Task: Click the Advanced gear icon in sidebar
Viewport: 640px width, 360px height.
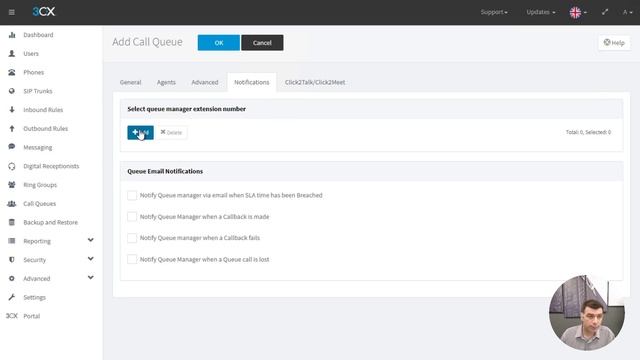Action: point(12,278)
